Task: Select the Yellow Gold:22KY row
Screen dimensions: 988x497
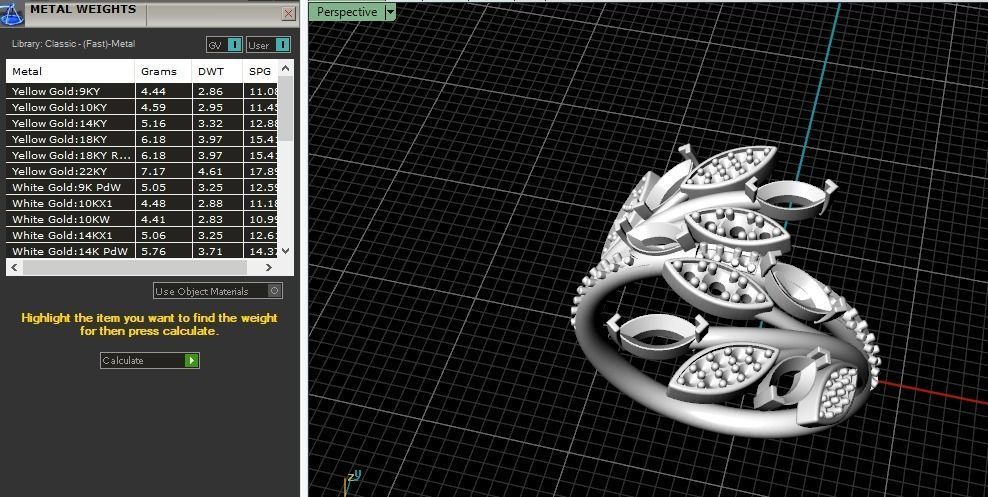Action: [x=142, y=171]
